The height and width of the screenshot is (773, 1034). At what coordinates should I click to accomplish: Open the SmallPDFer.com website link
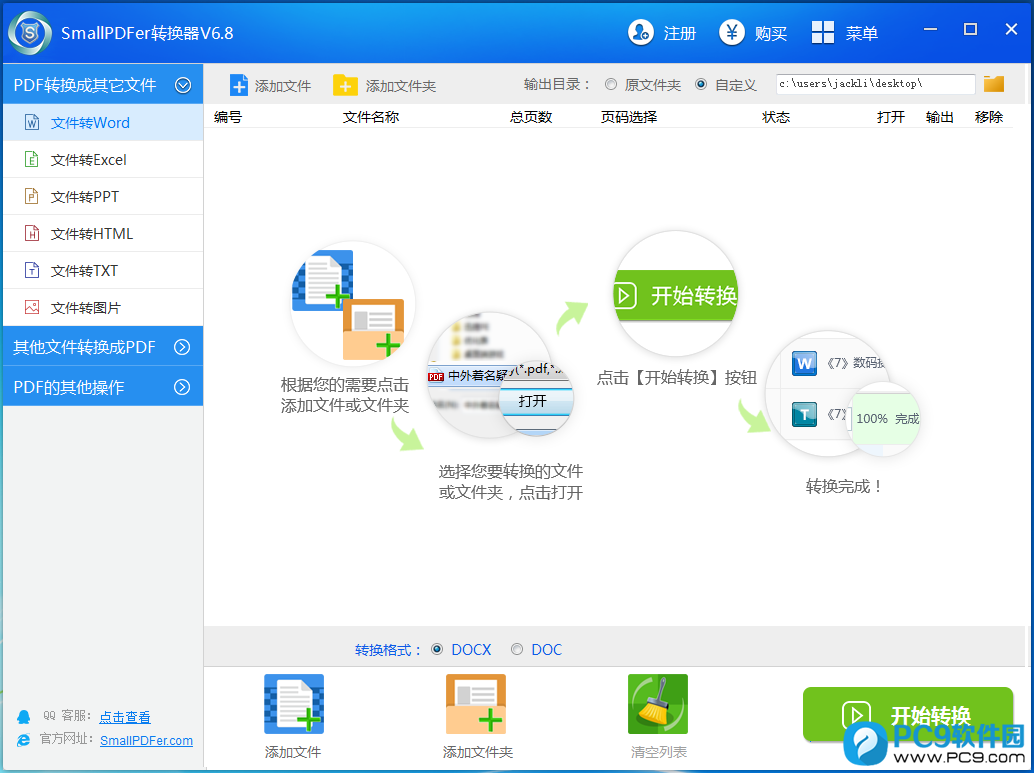coord(146,741)
